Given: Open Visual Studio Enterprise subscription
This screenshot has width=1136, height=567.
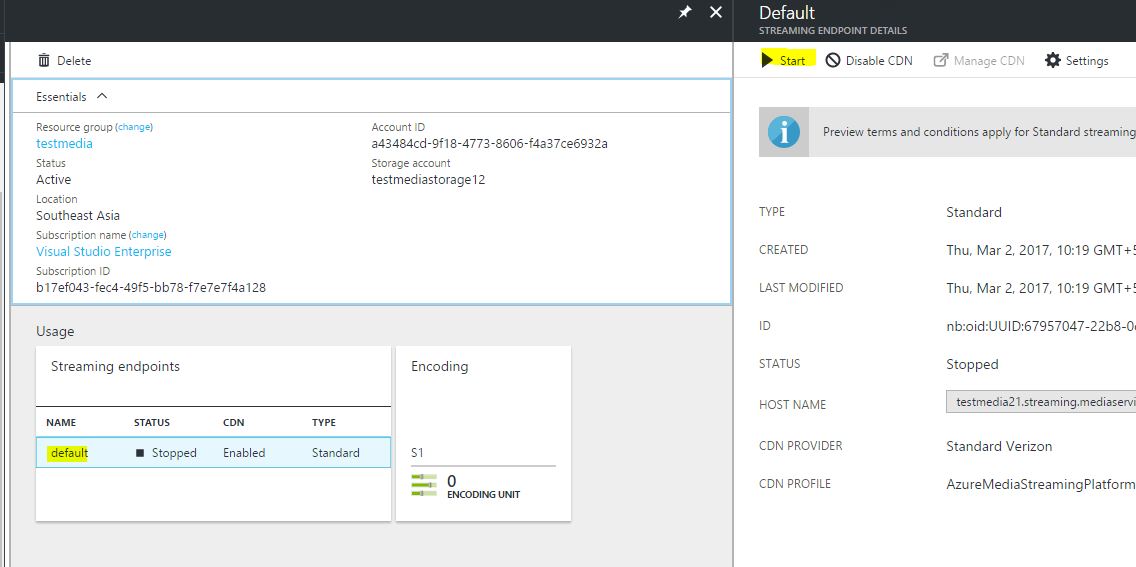Looking at the screenshot, I should pos(104,251).
